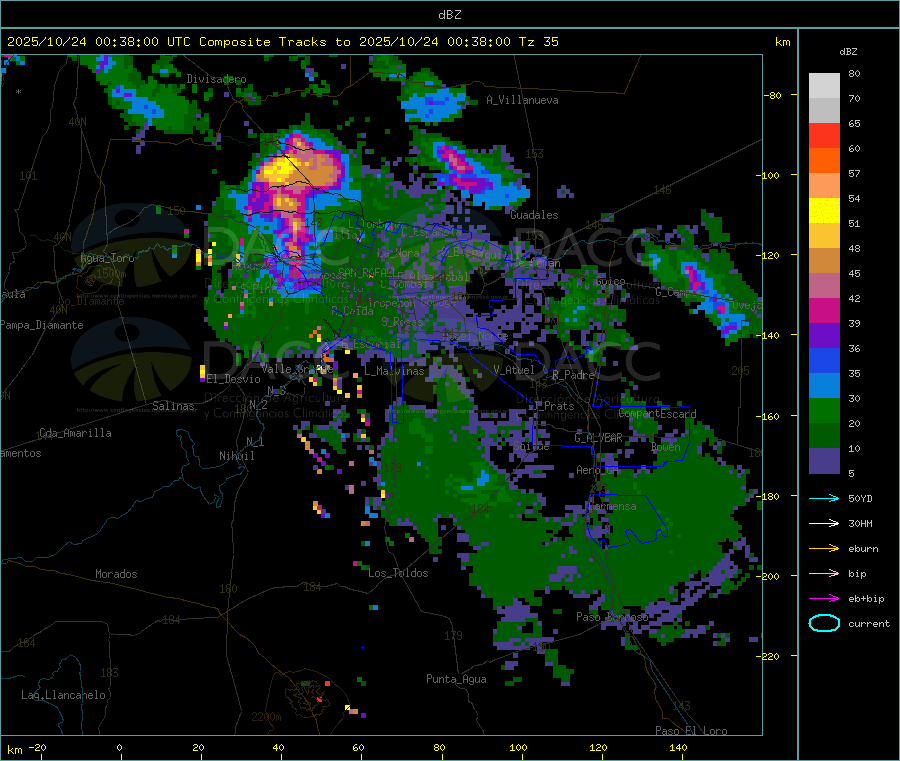Pick the bright yellow 51–54 dBZ swatch
The height and width of the screenshot is (761, 900).
pos(824,211)
